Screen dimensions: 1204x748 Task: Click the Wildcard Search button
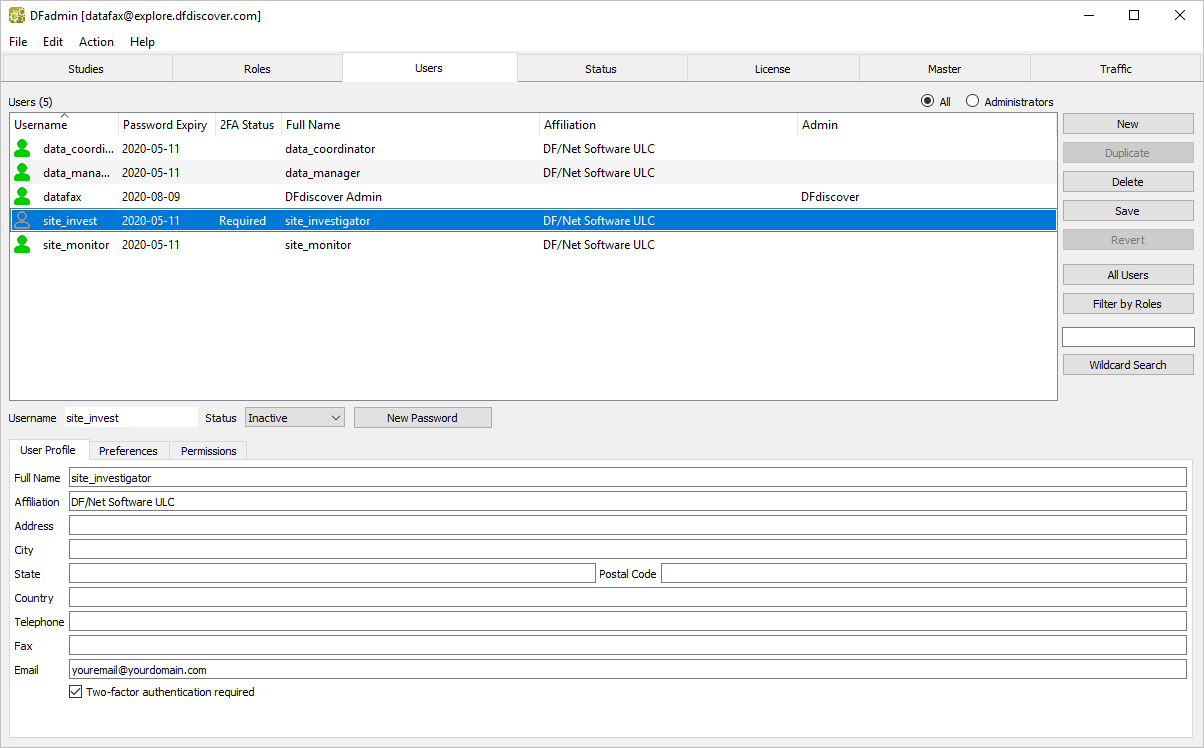[x=1127, y=365]
